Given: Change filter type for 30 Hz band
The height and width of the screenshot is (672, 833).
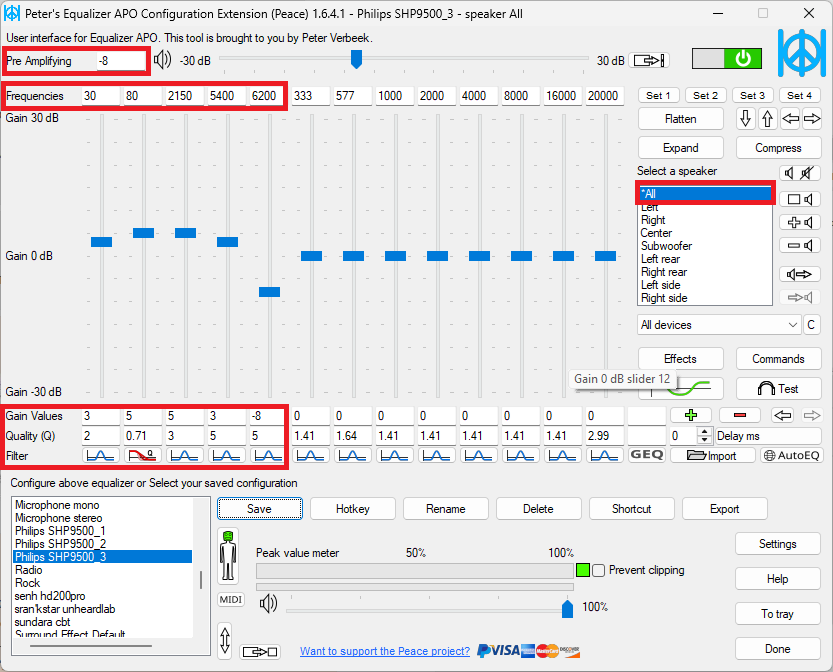Looking at the screenshot, I should tap(100, 455).
